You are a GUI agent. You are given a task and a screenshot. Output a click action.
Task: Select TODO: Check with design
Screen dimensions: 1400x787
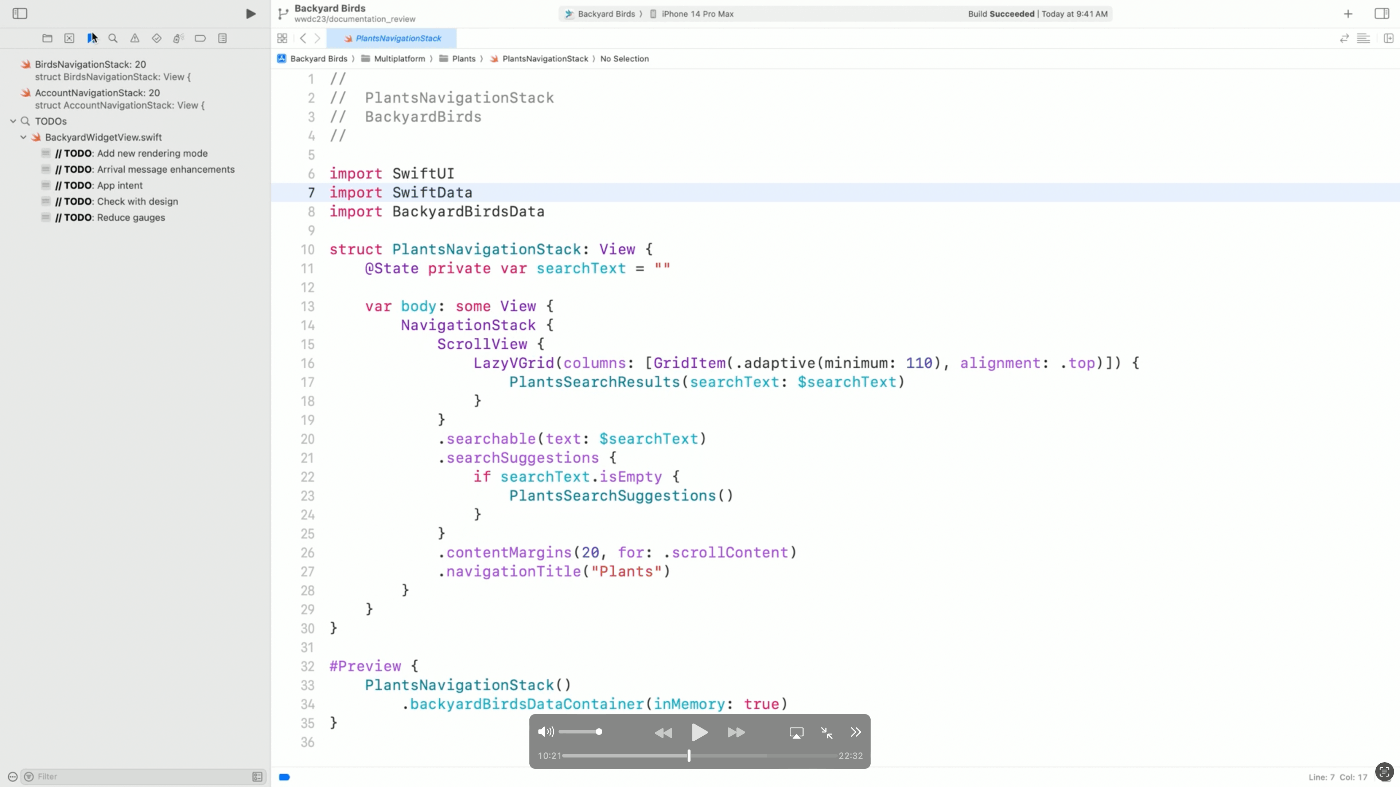(x=135, y=201)
